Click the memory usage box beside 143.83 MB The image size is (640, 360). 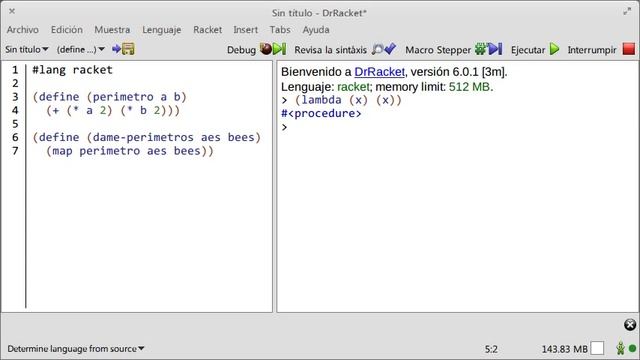point(597,349)
